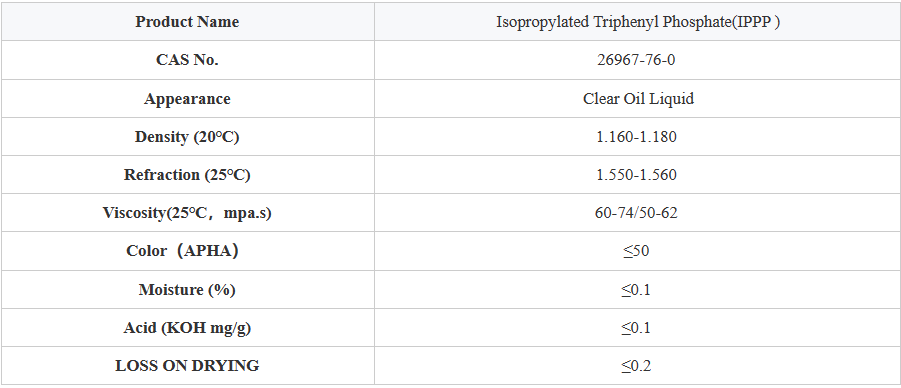Click the LOSS ON DRYING label
901x388 pixels.
tap(187, 366)
